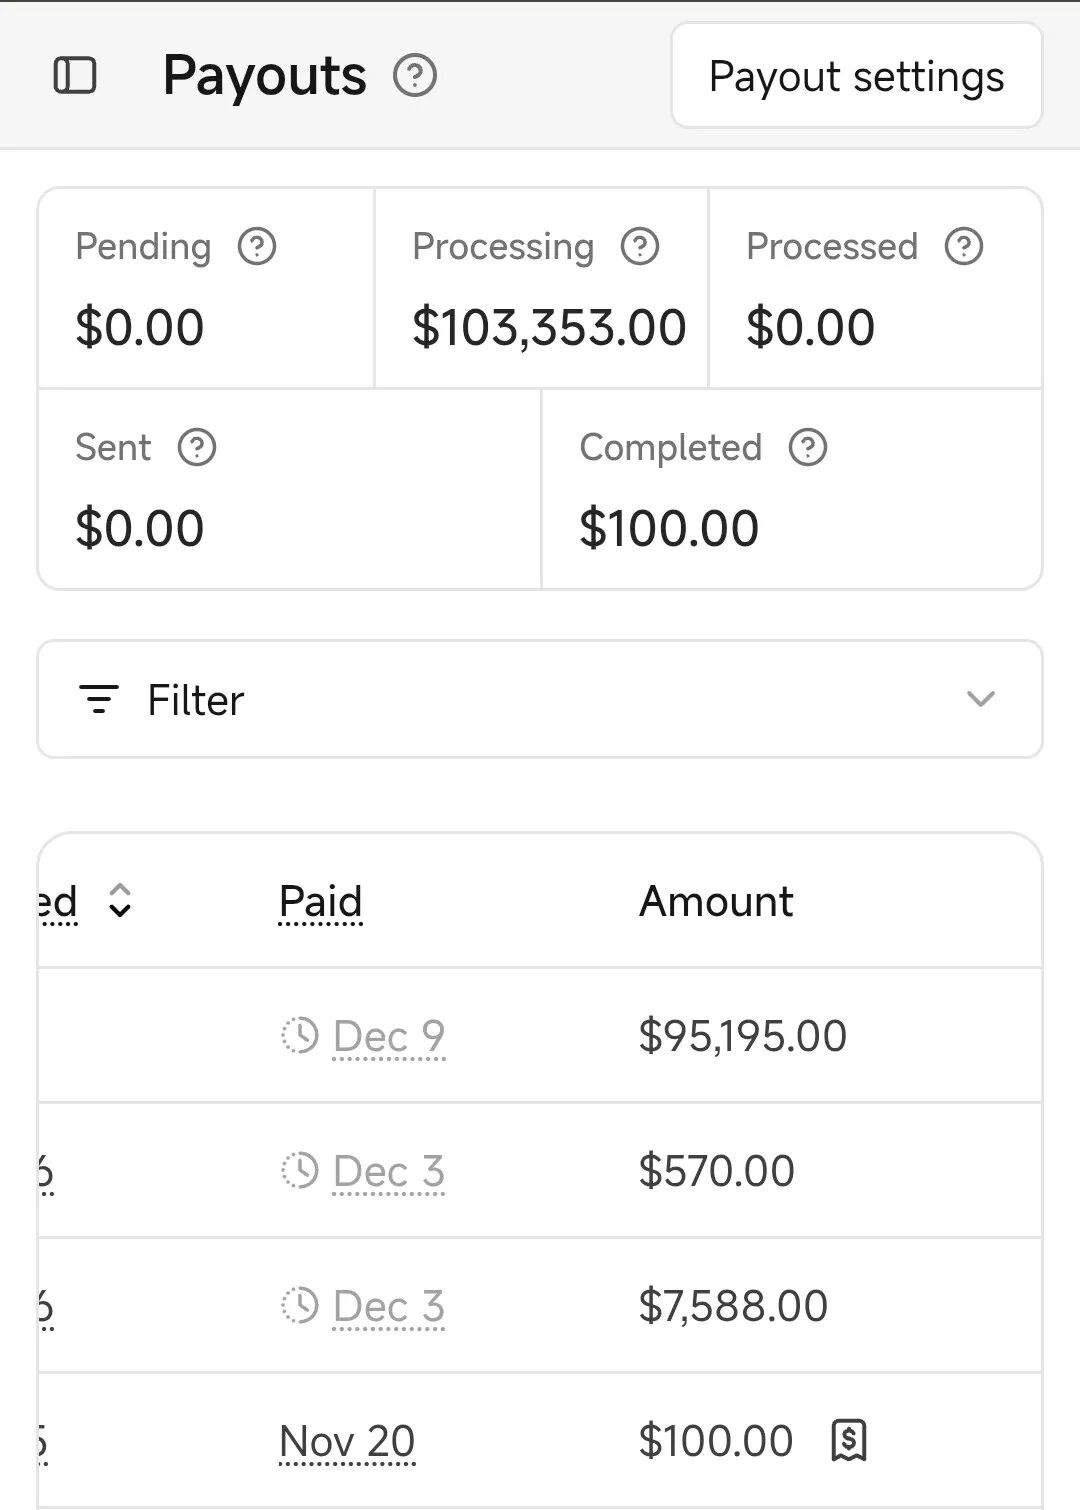Select the $7,588.00 payout row
1080x1510 pixels.
click(x=733, y=1306)
